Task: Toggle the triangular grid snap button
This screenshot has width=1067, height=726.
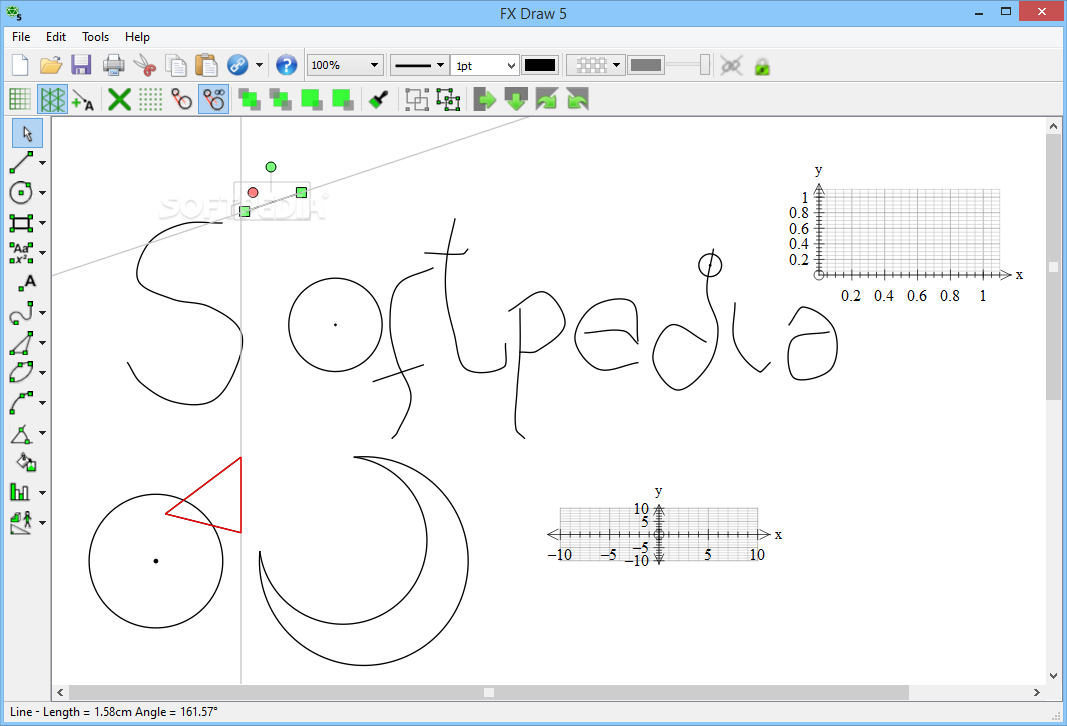Action: [x=52, y=99]
